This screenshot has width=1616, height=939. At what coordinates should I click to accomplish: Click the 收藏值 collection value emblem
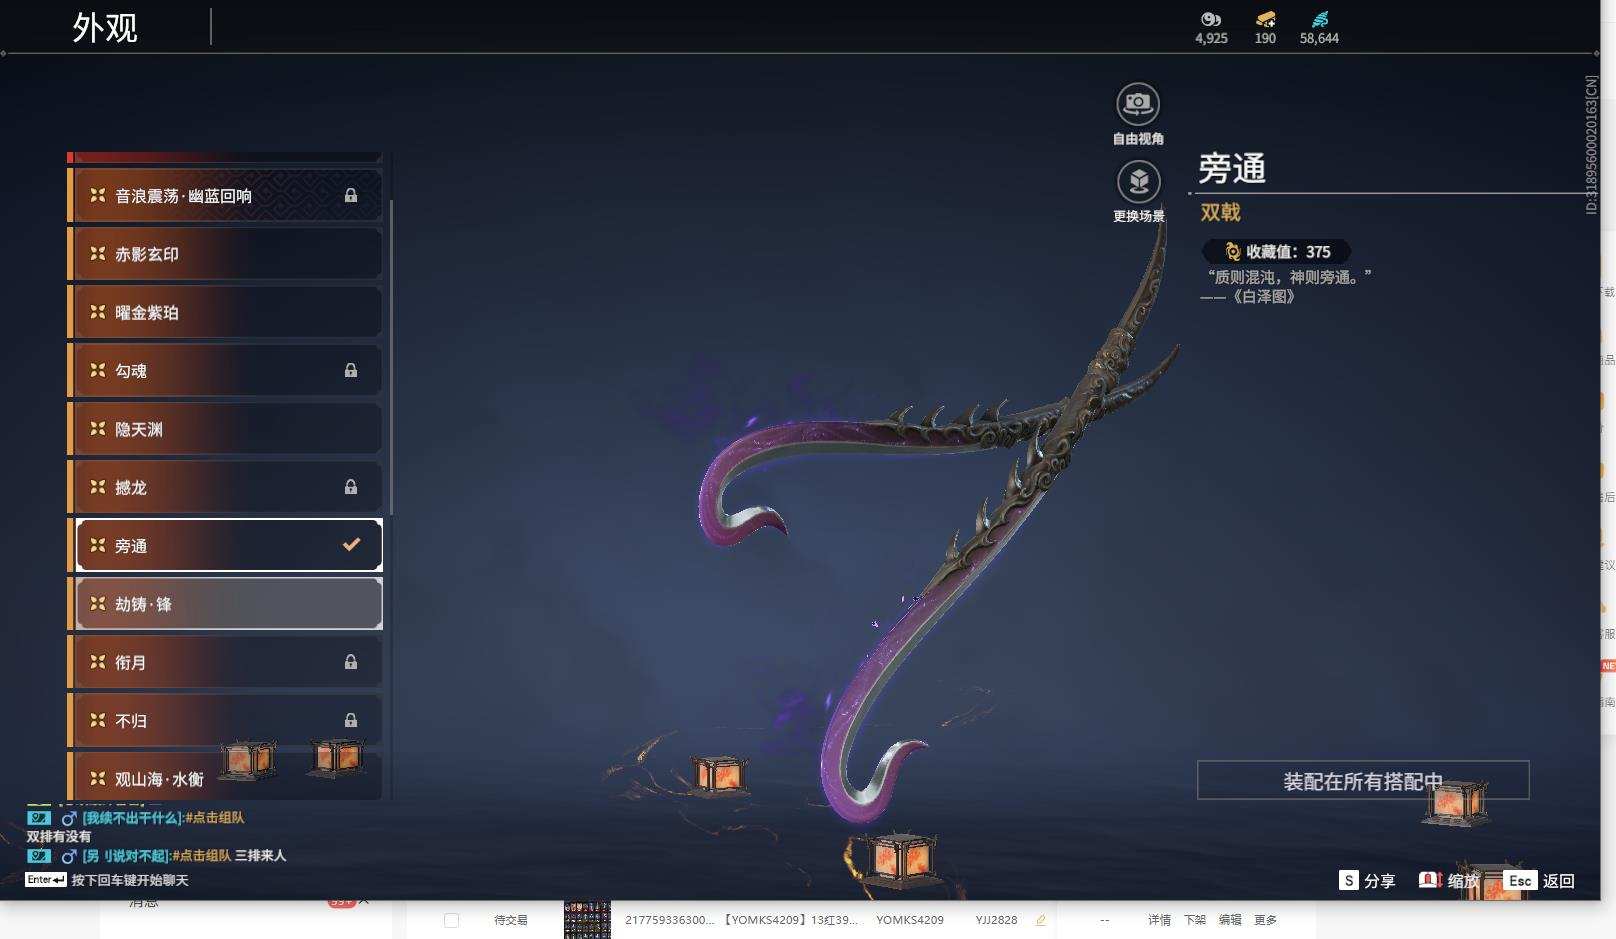(x=1233, y=252)
